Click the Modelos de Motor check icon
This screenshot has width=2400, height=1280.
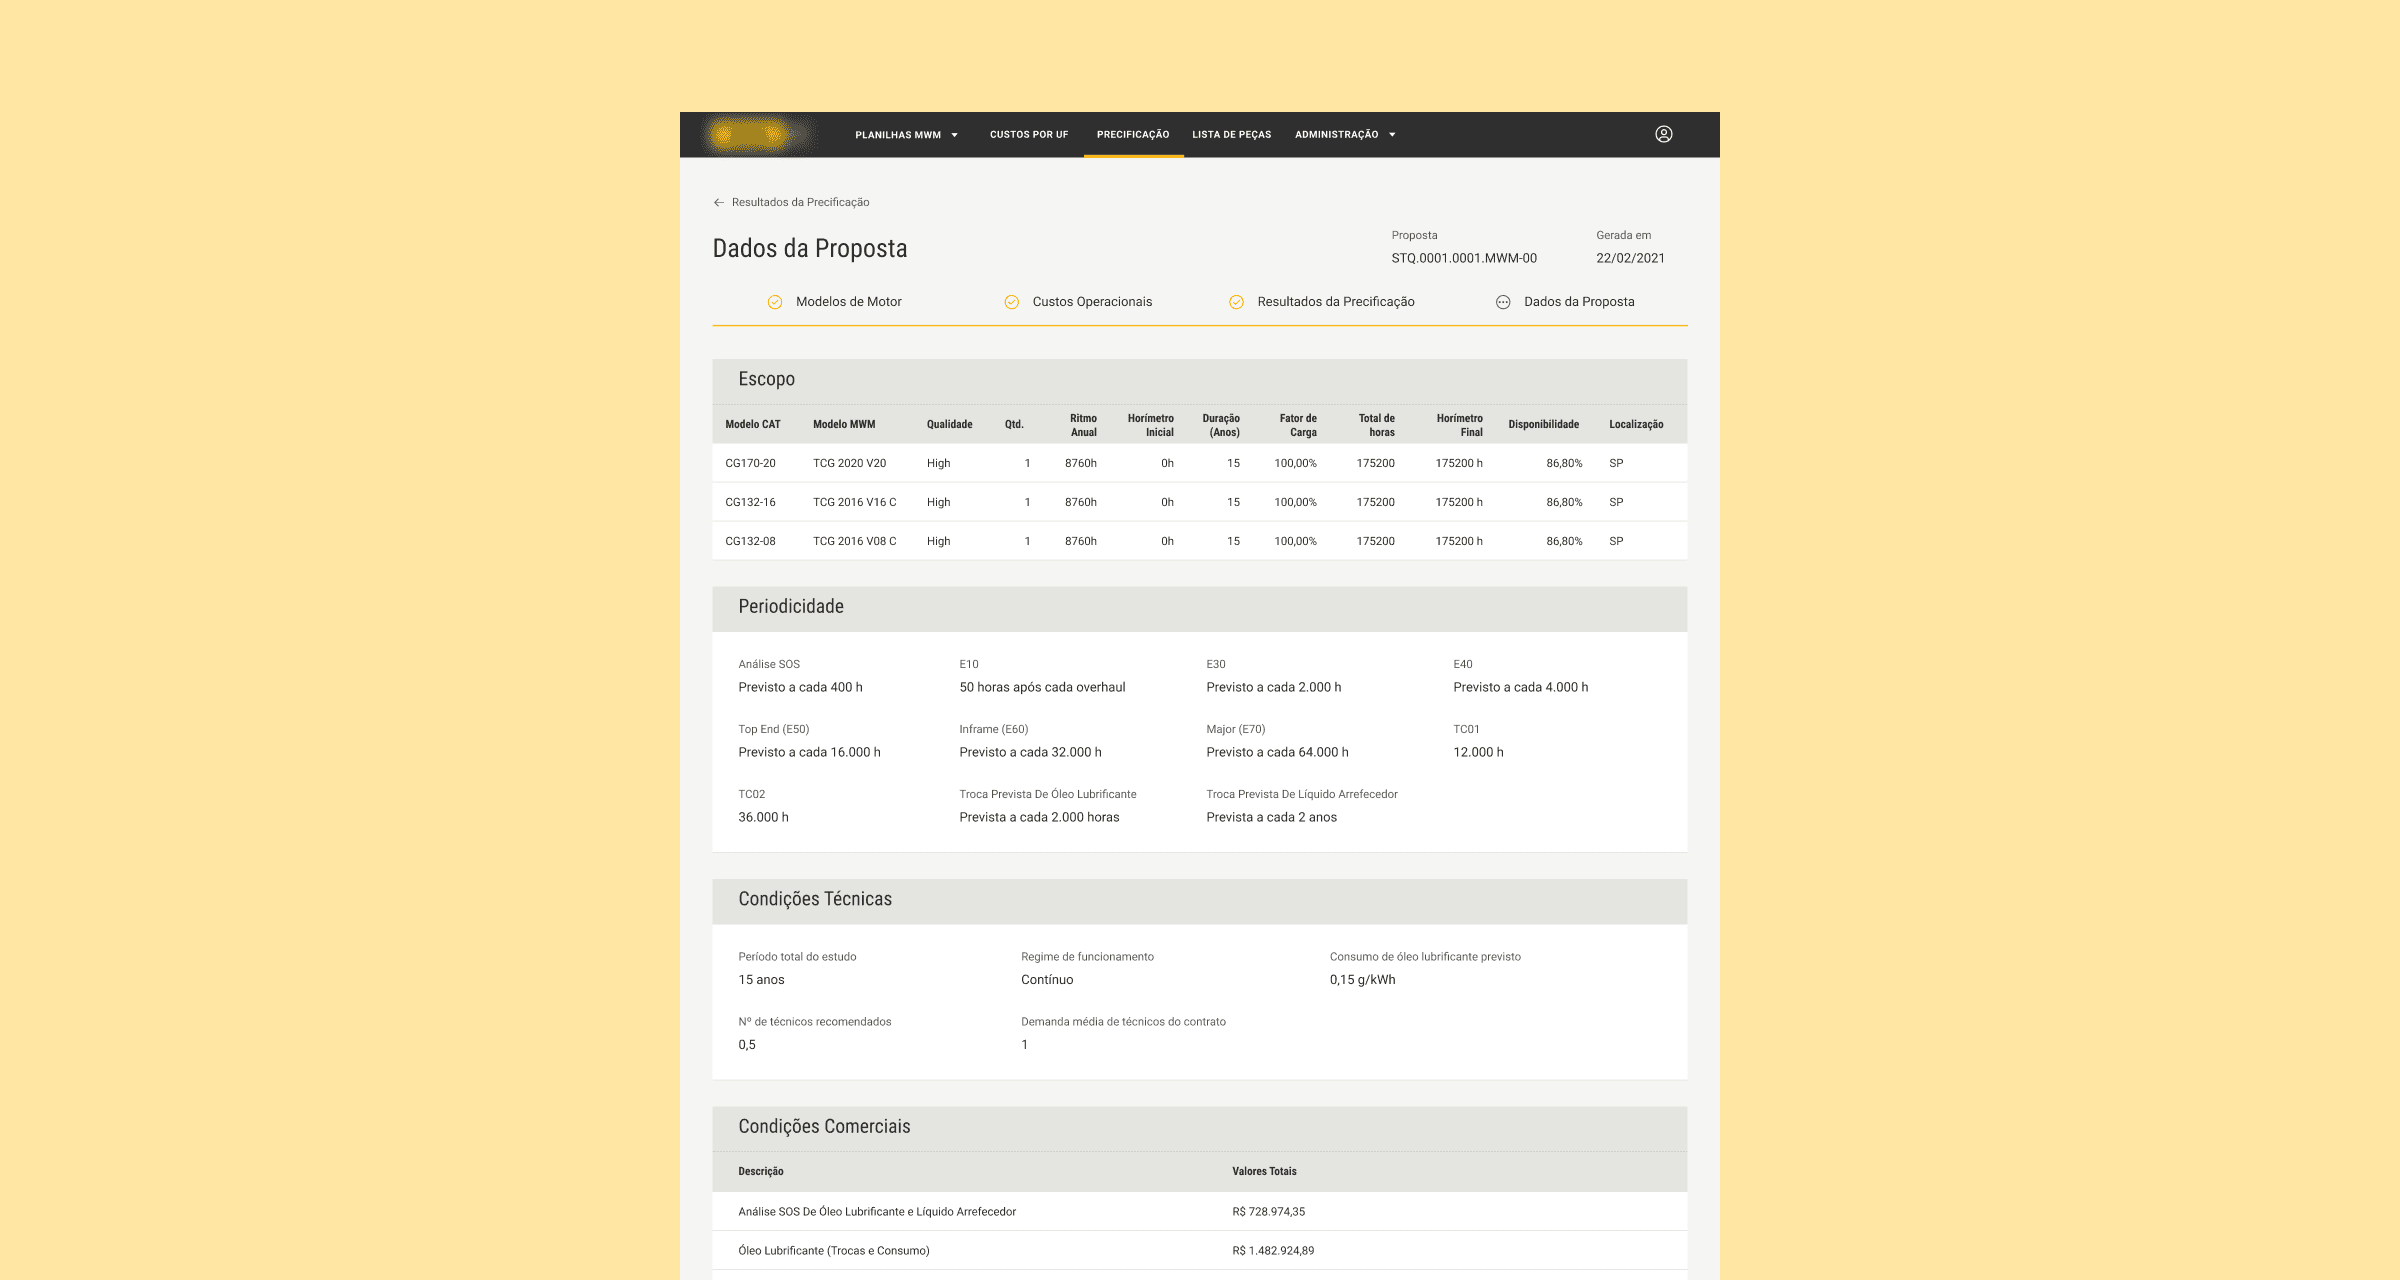[774, 302]
